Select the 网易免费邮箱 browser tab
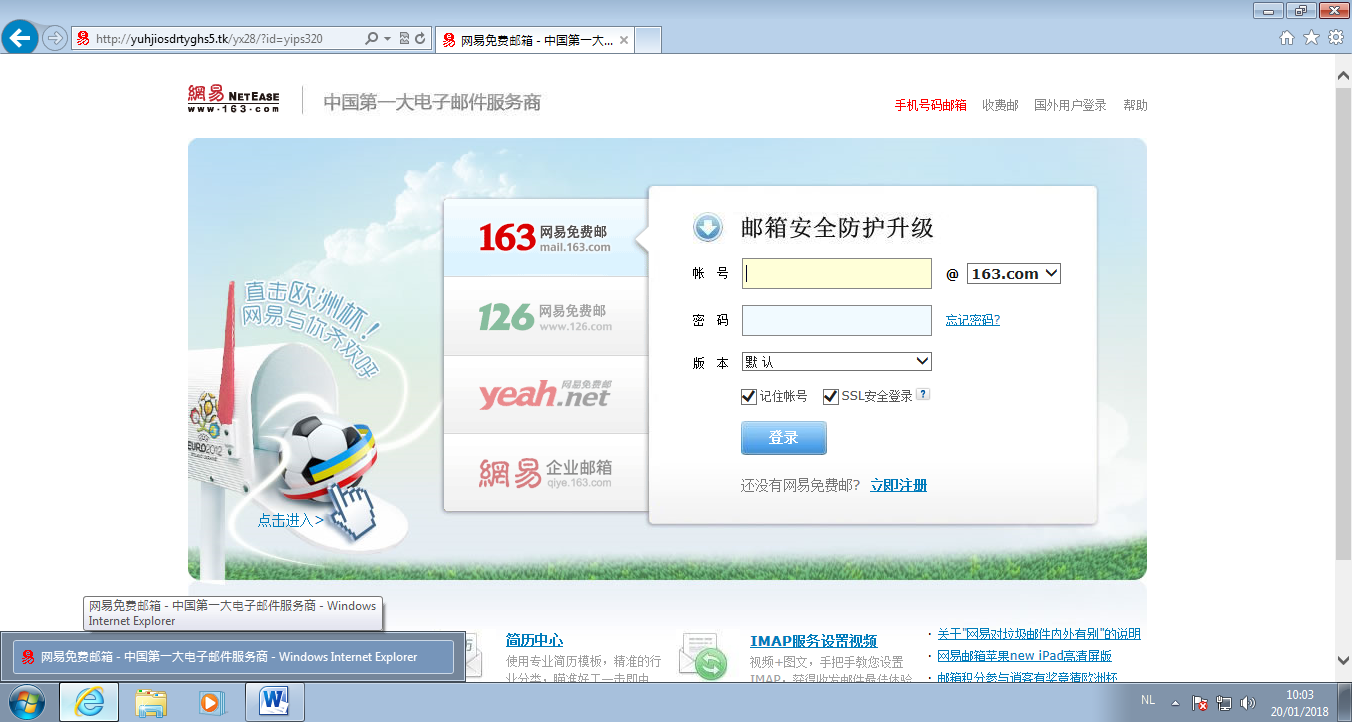Viewport: 1352px width, 722px height. click(535, 41)
